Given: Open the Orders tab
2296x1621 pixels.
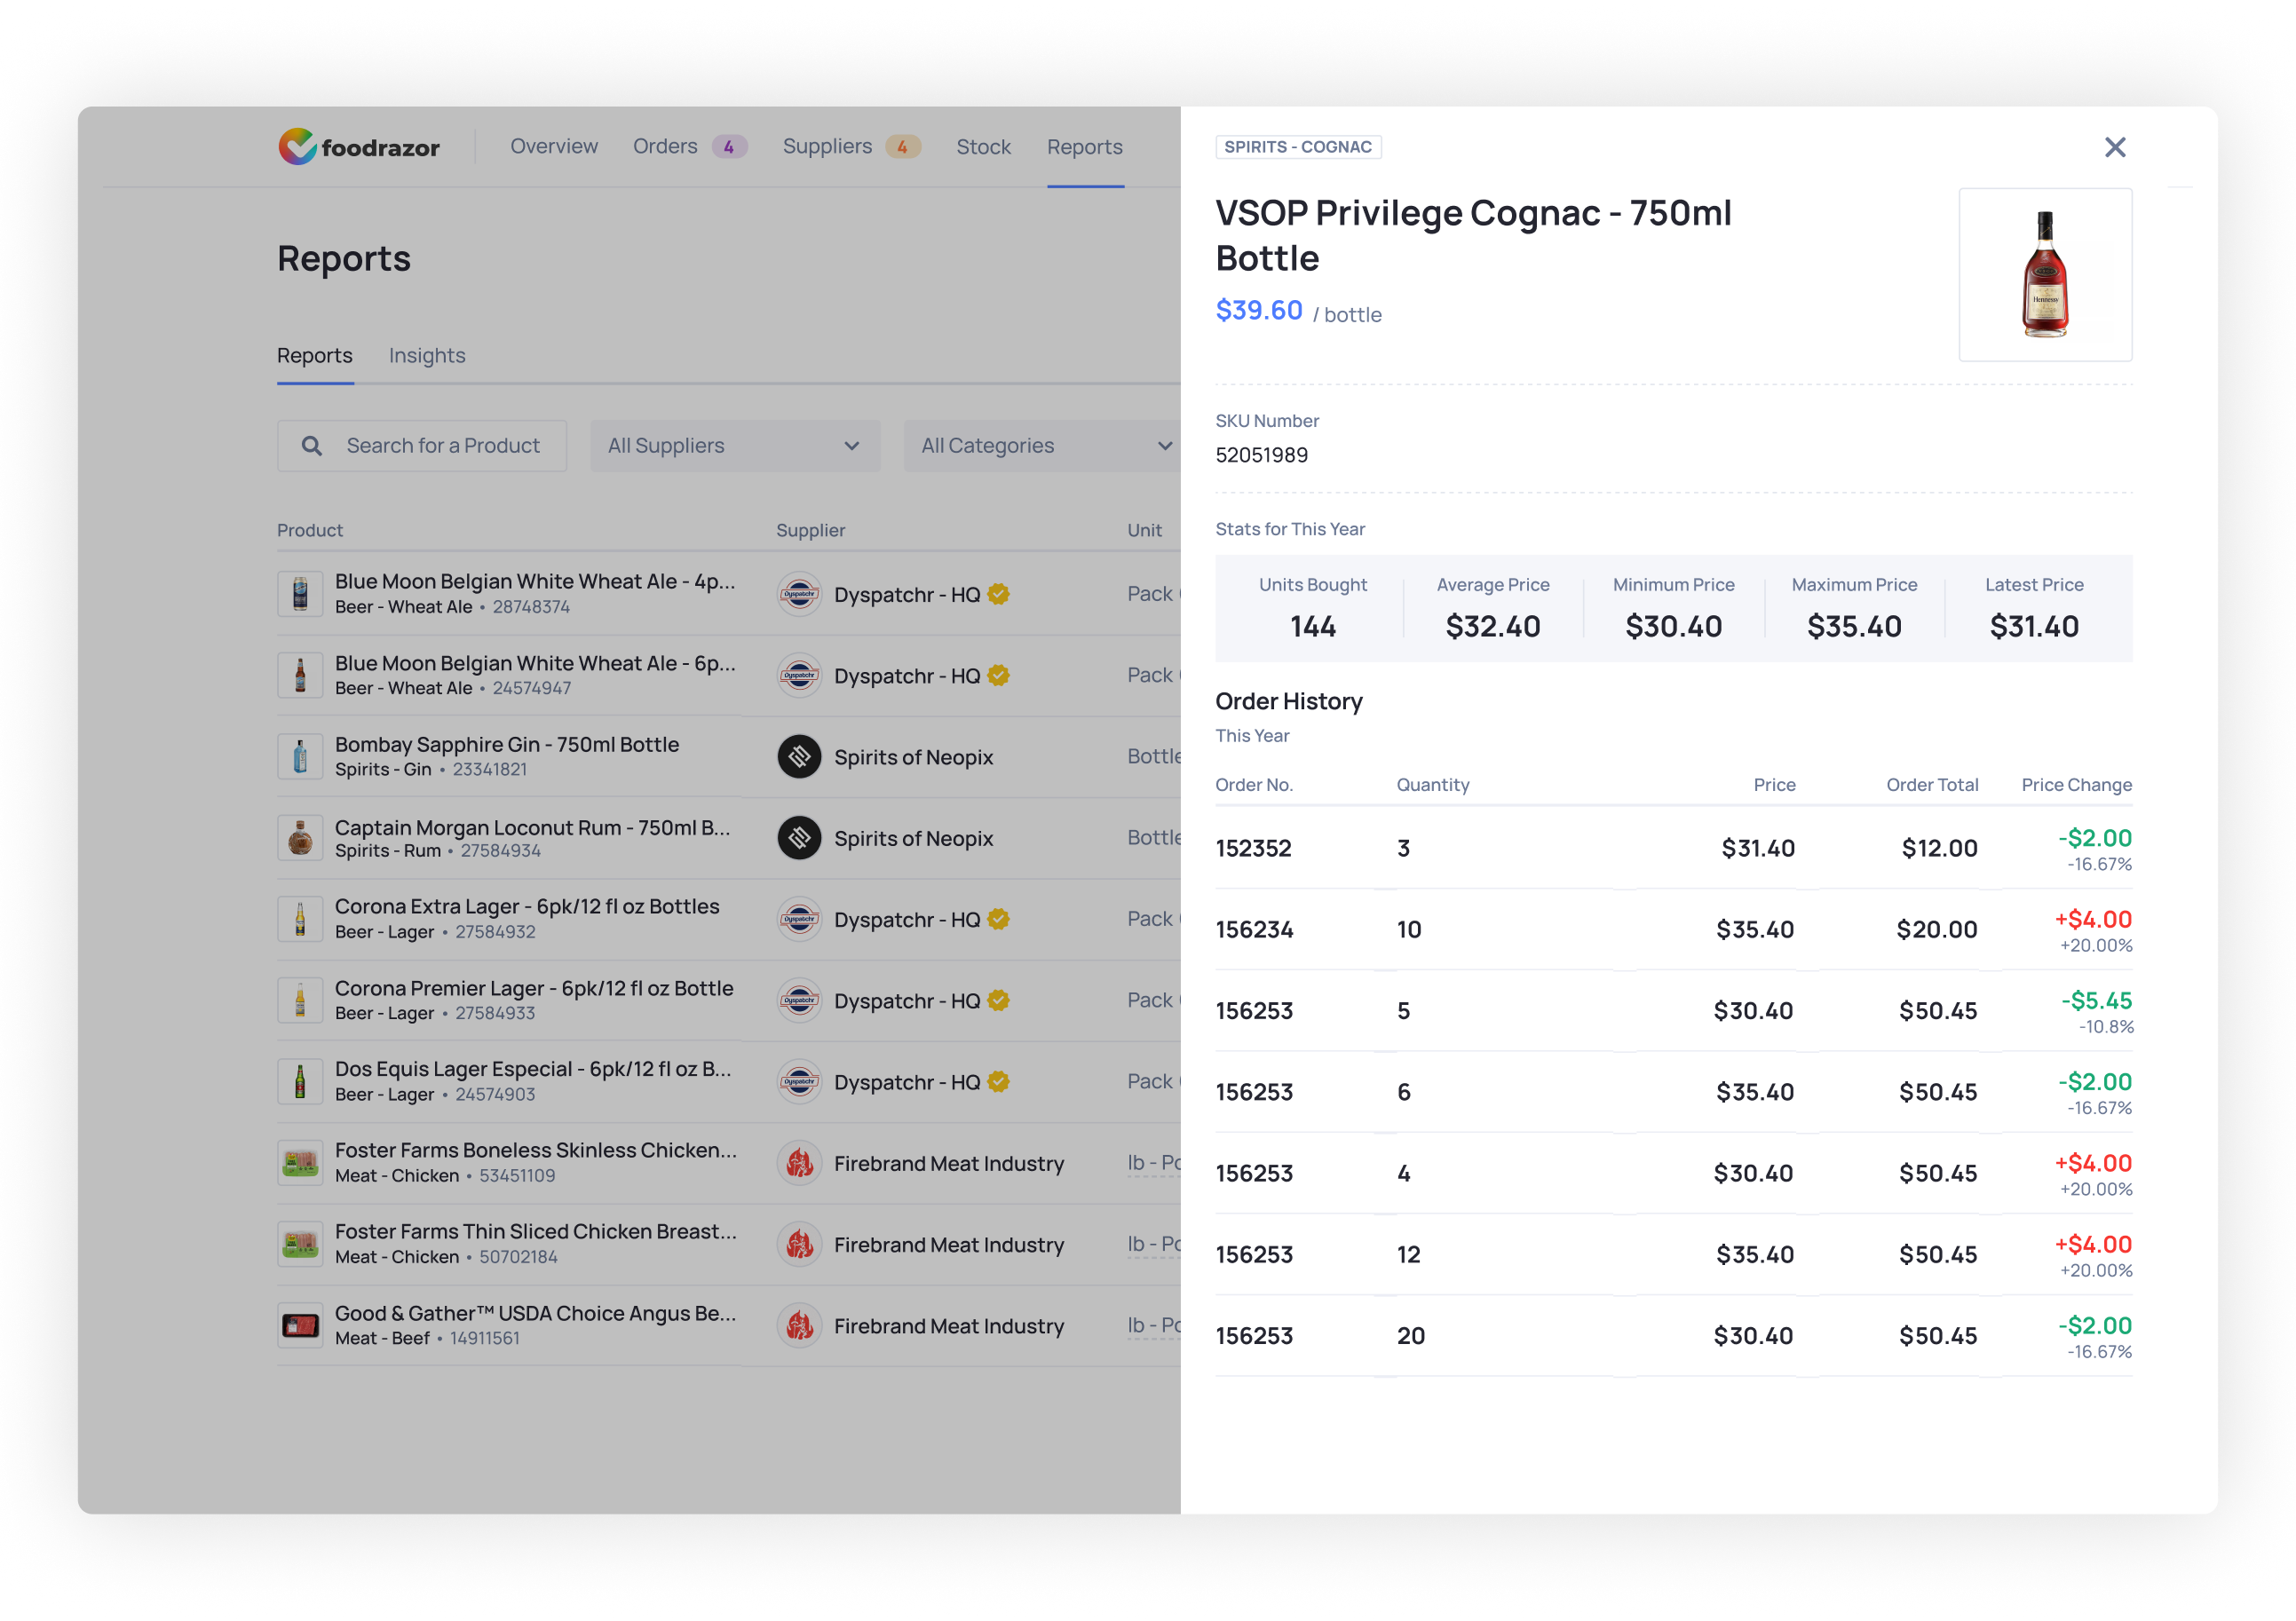Looking at the screenshot, I should click(x=665, y=146).
